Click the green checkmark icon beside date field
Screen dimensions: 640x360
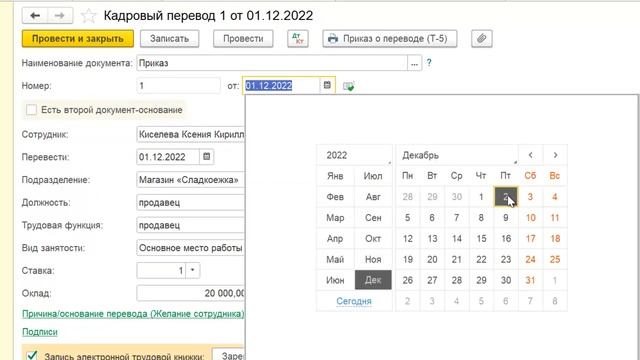348,86
